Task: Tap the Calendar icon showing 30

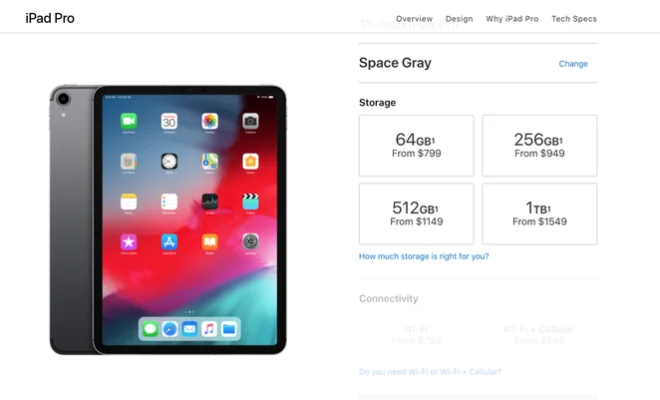Action: [169, 121]
